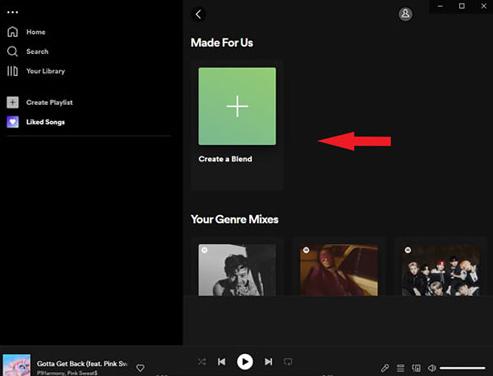The width and height of the screenshot is (493, 376).
Task: Select Create Playlist label
Action: pos(49,102)
